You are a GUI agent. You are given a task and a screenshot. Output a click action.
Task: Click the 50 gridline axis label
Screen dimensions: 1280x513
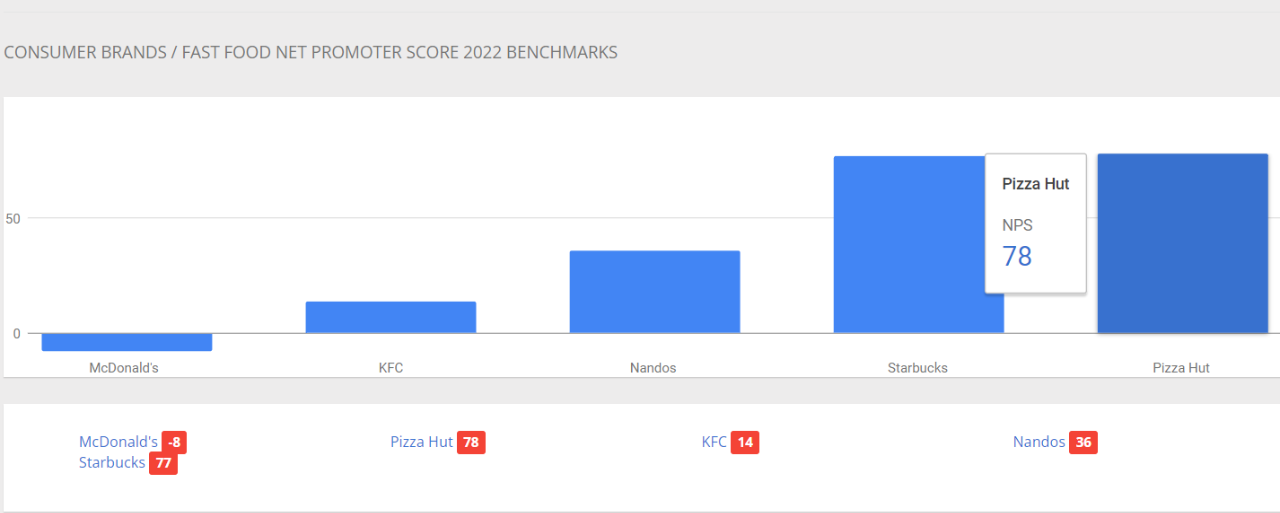point(11,218)
